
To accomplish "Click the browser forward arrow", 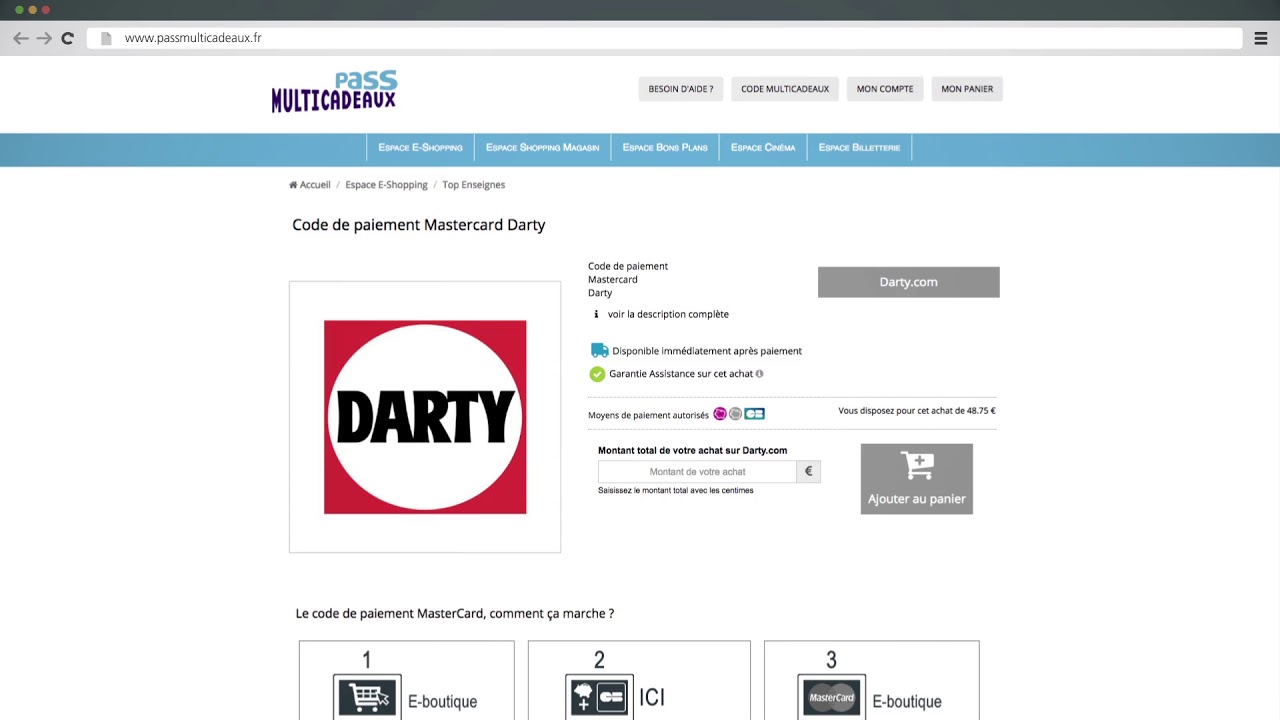I will click(44, 38).
